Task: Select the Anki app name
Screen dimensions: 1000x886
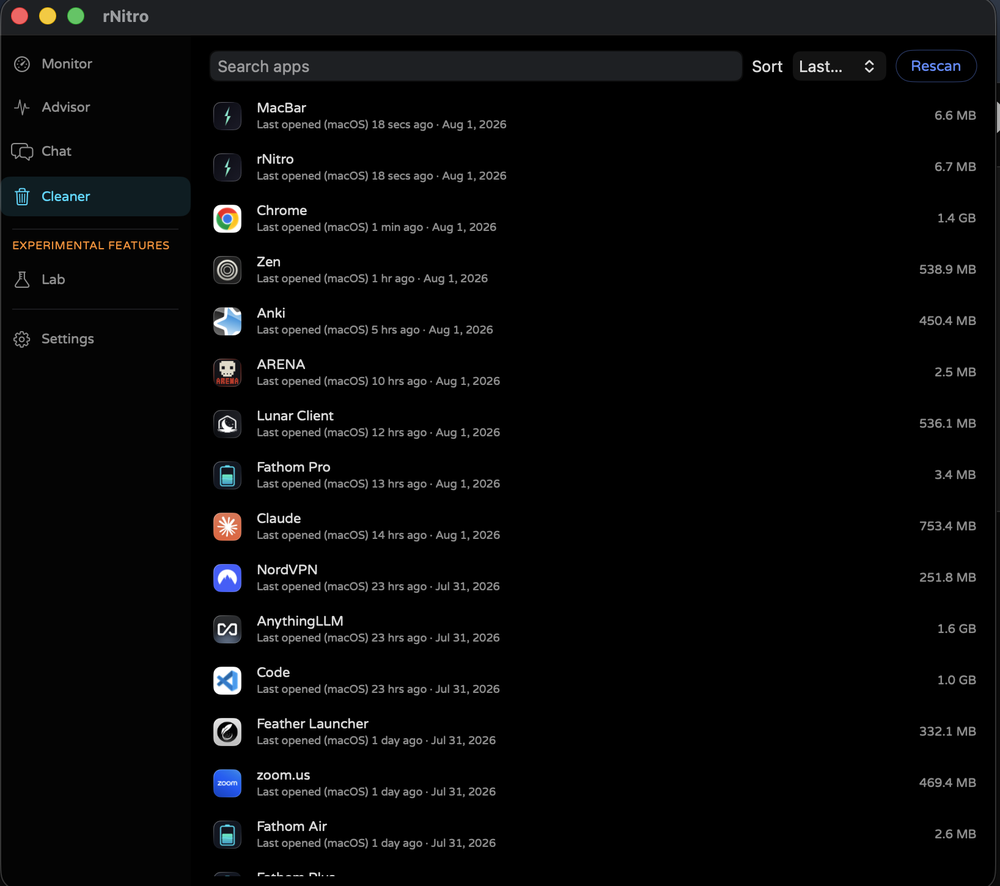Action: pyautogui.click(x=270, y=313)
